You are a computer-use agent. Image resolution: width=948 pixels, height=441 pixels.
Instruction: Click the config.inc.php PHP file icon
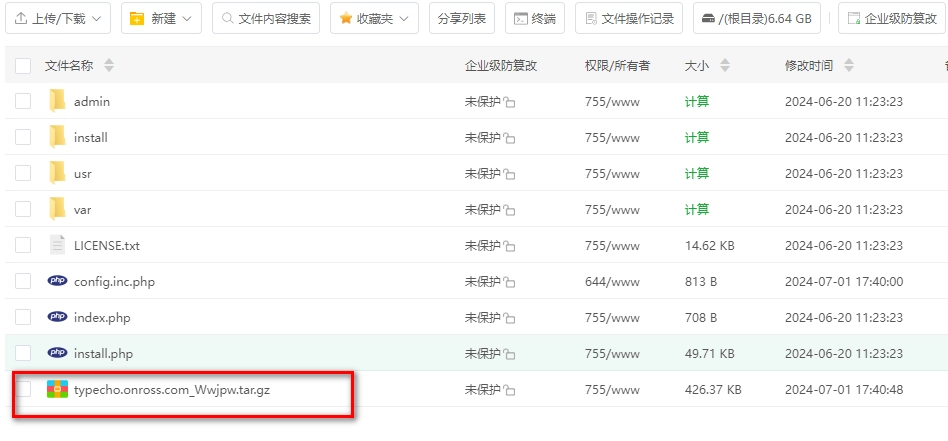pos(57,281)
